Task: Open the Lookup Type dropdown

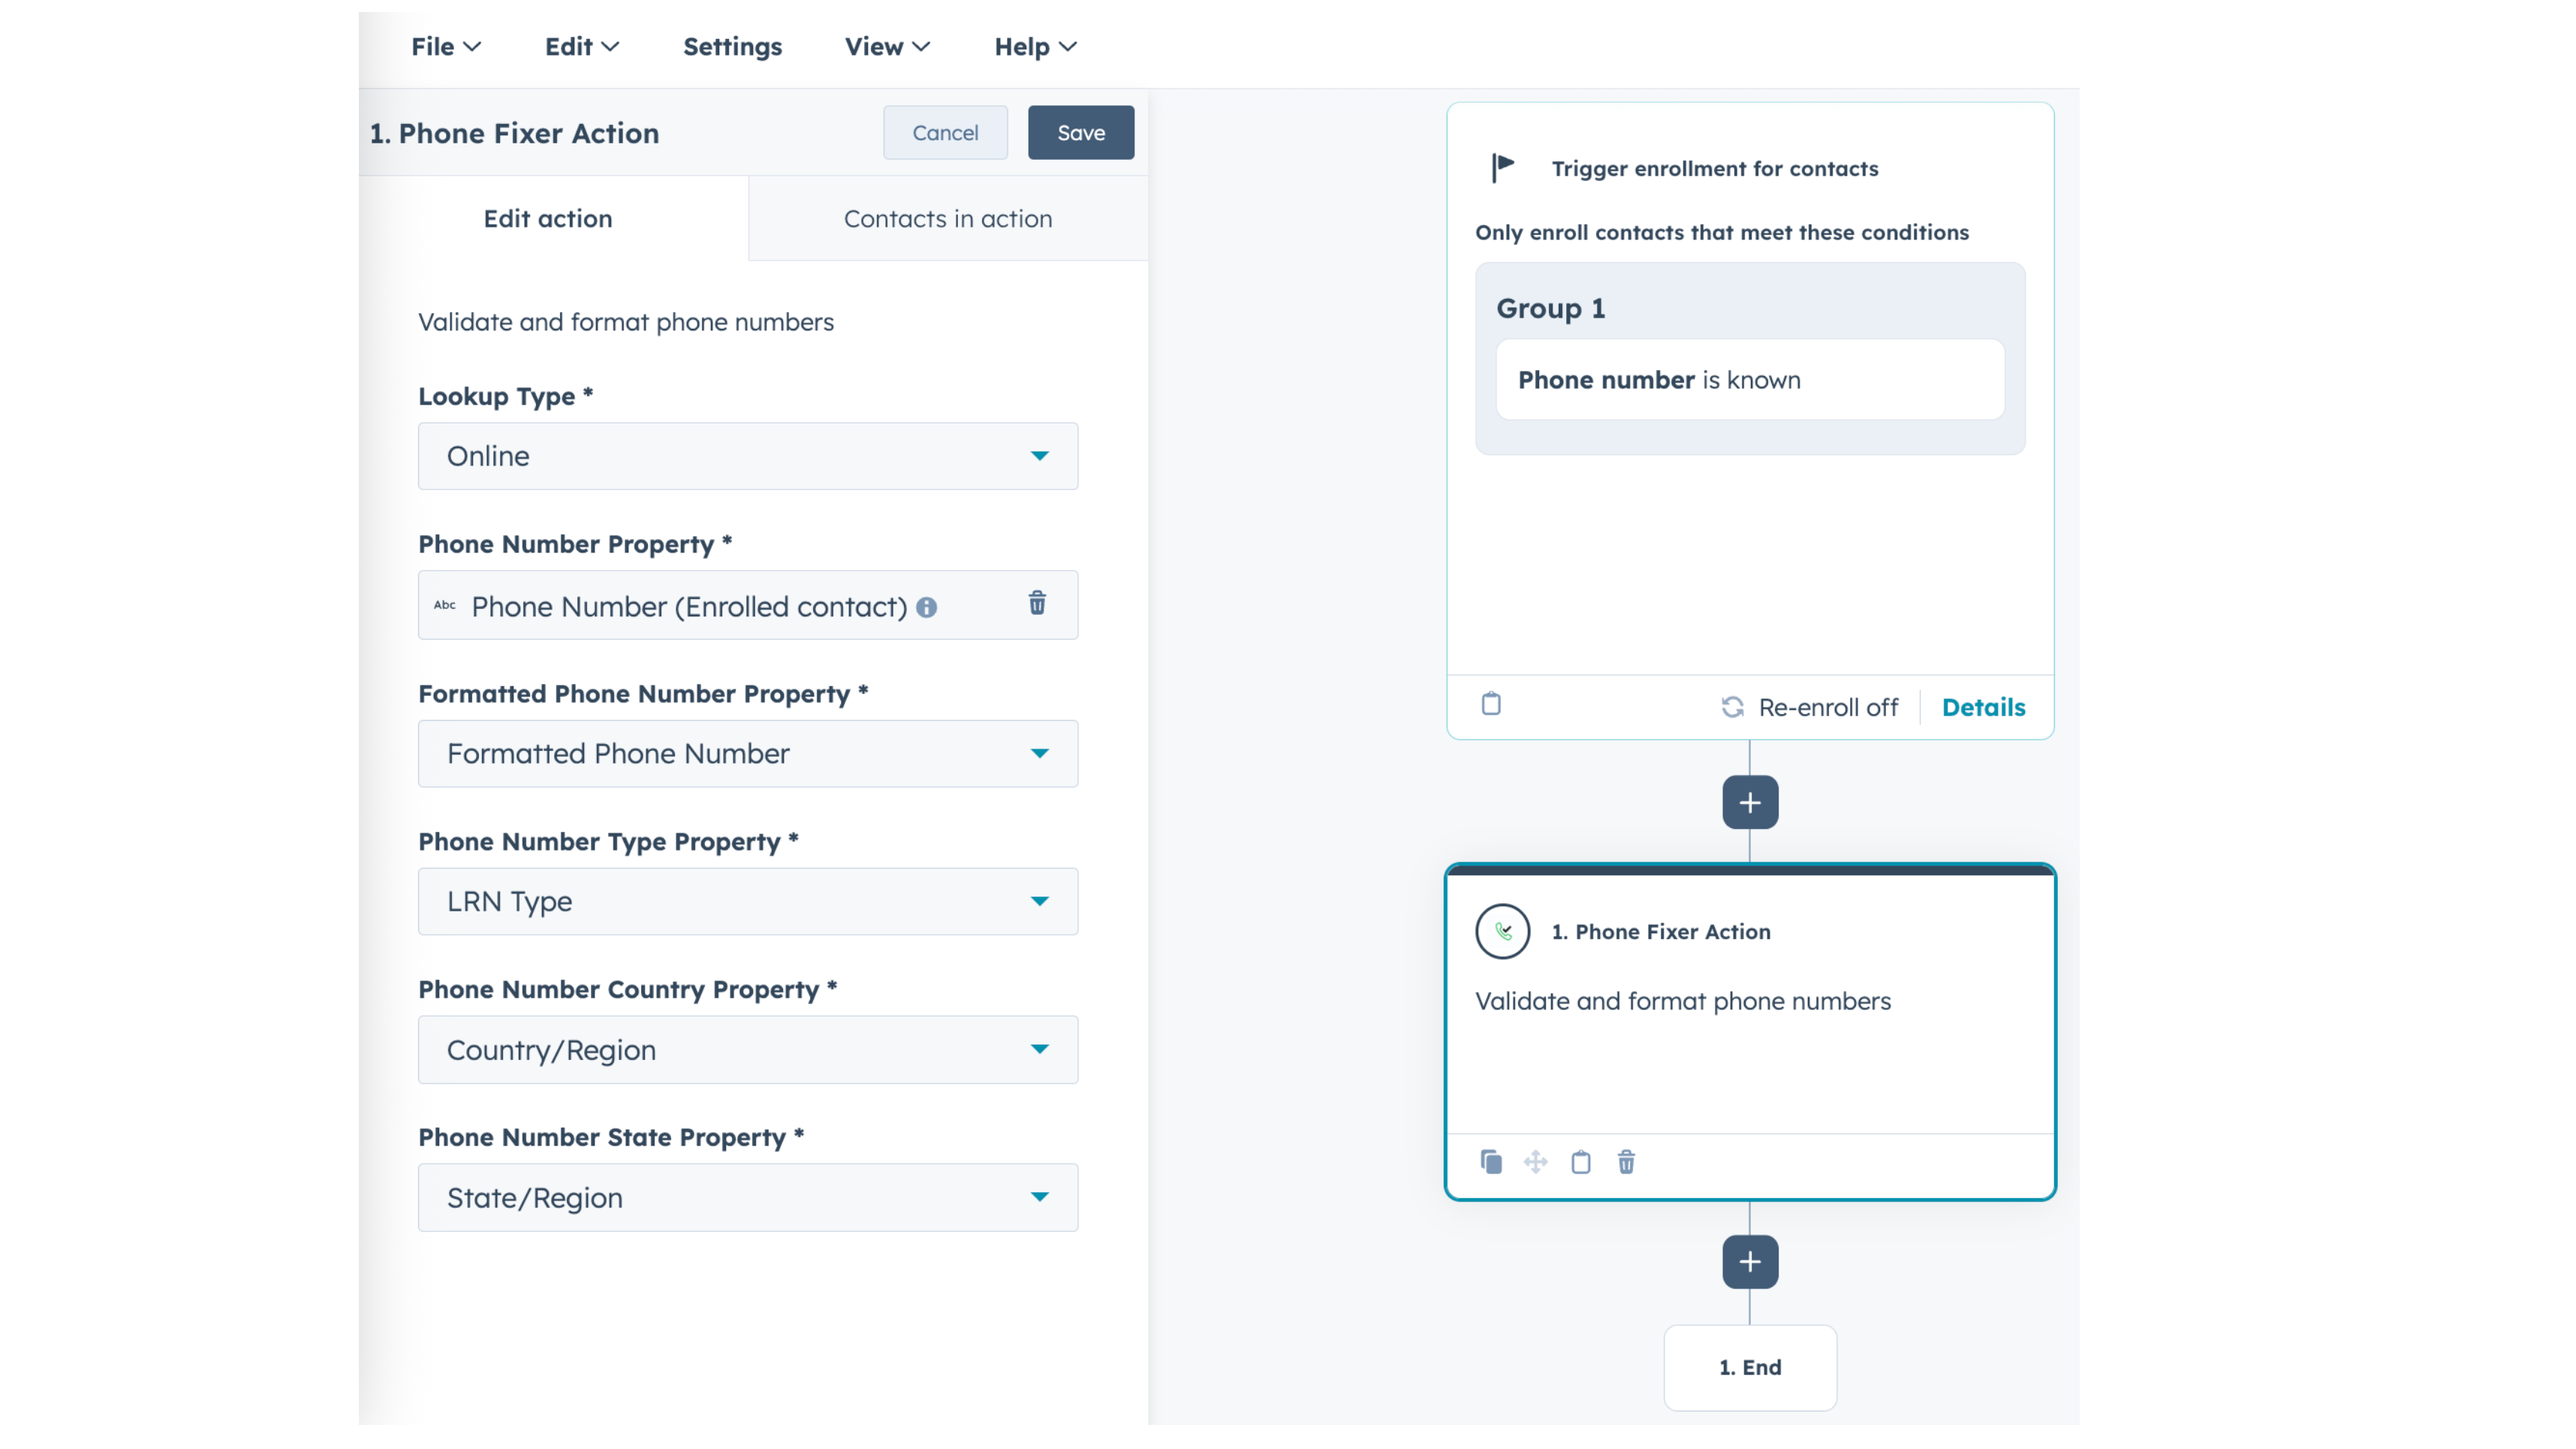Action: (748, 456)
